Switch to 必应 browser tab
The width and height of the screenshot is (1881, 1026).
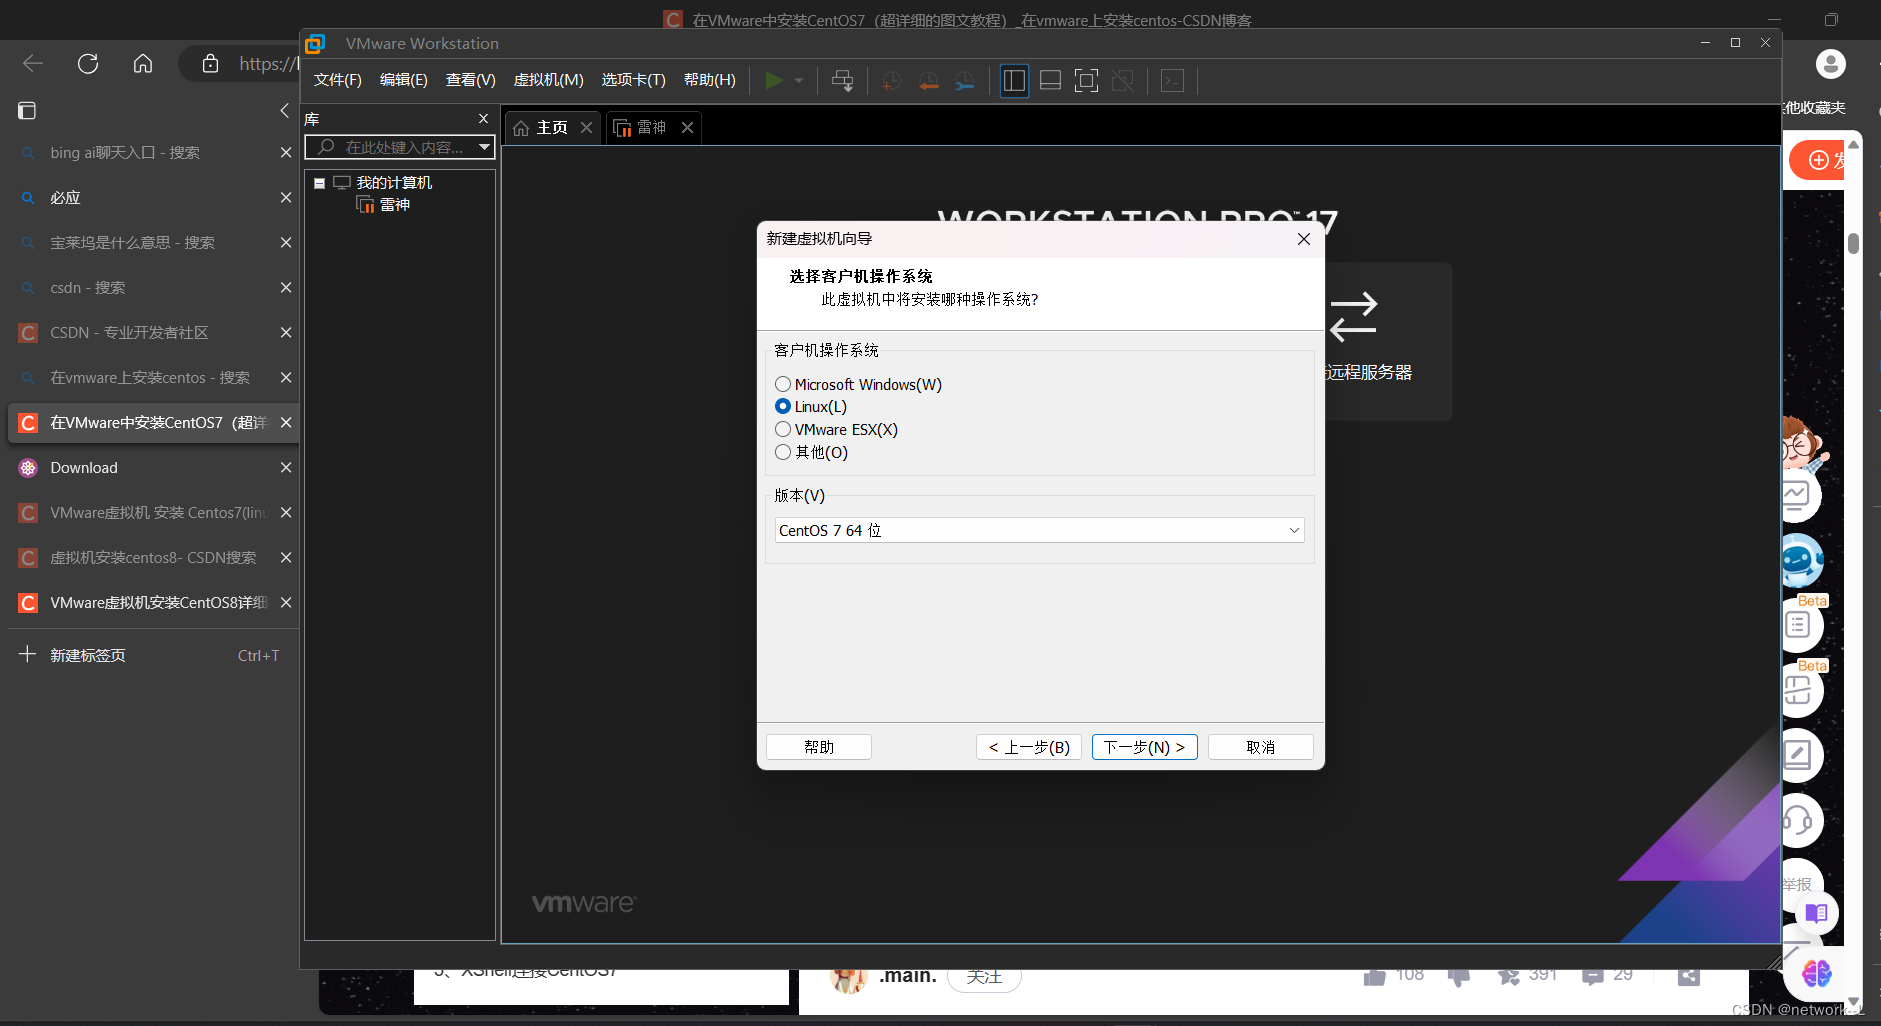tap(153, 198)
